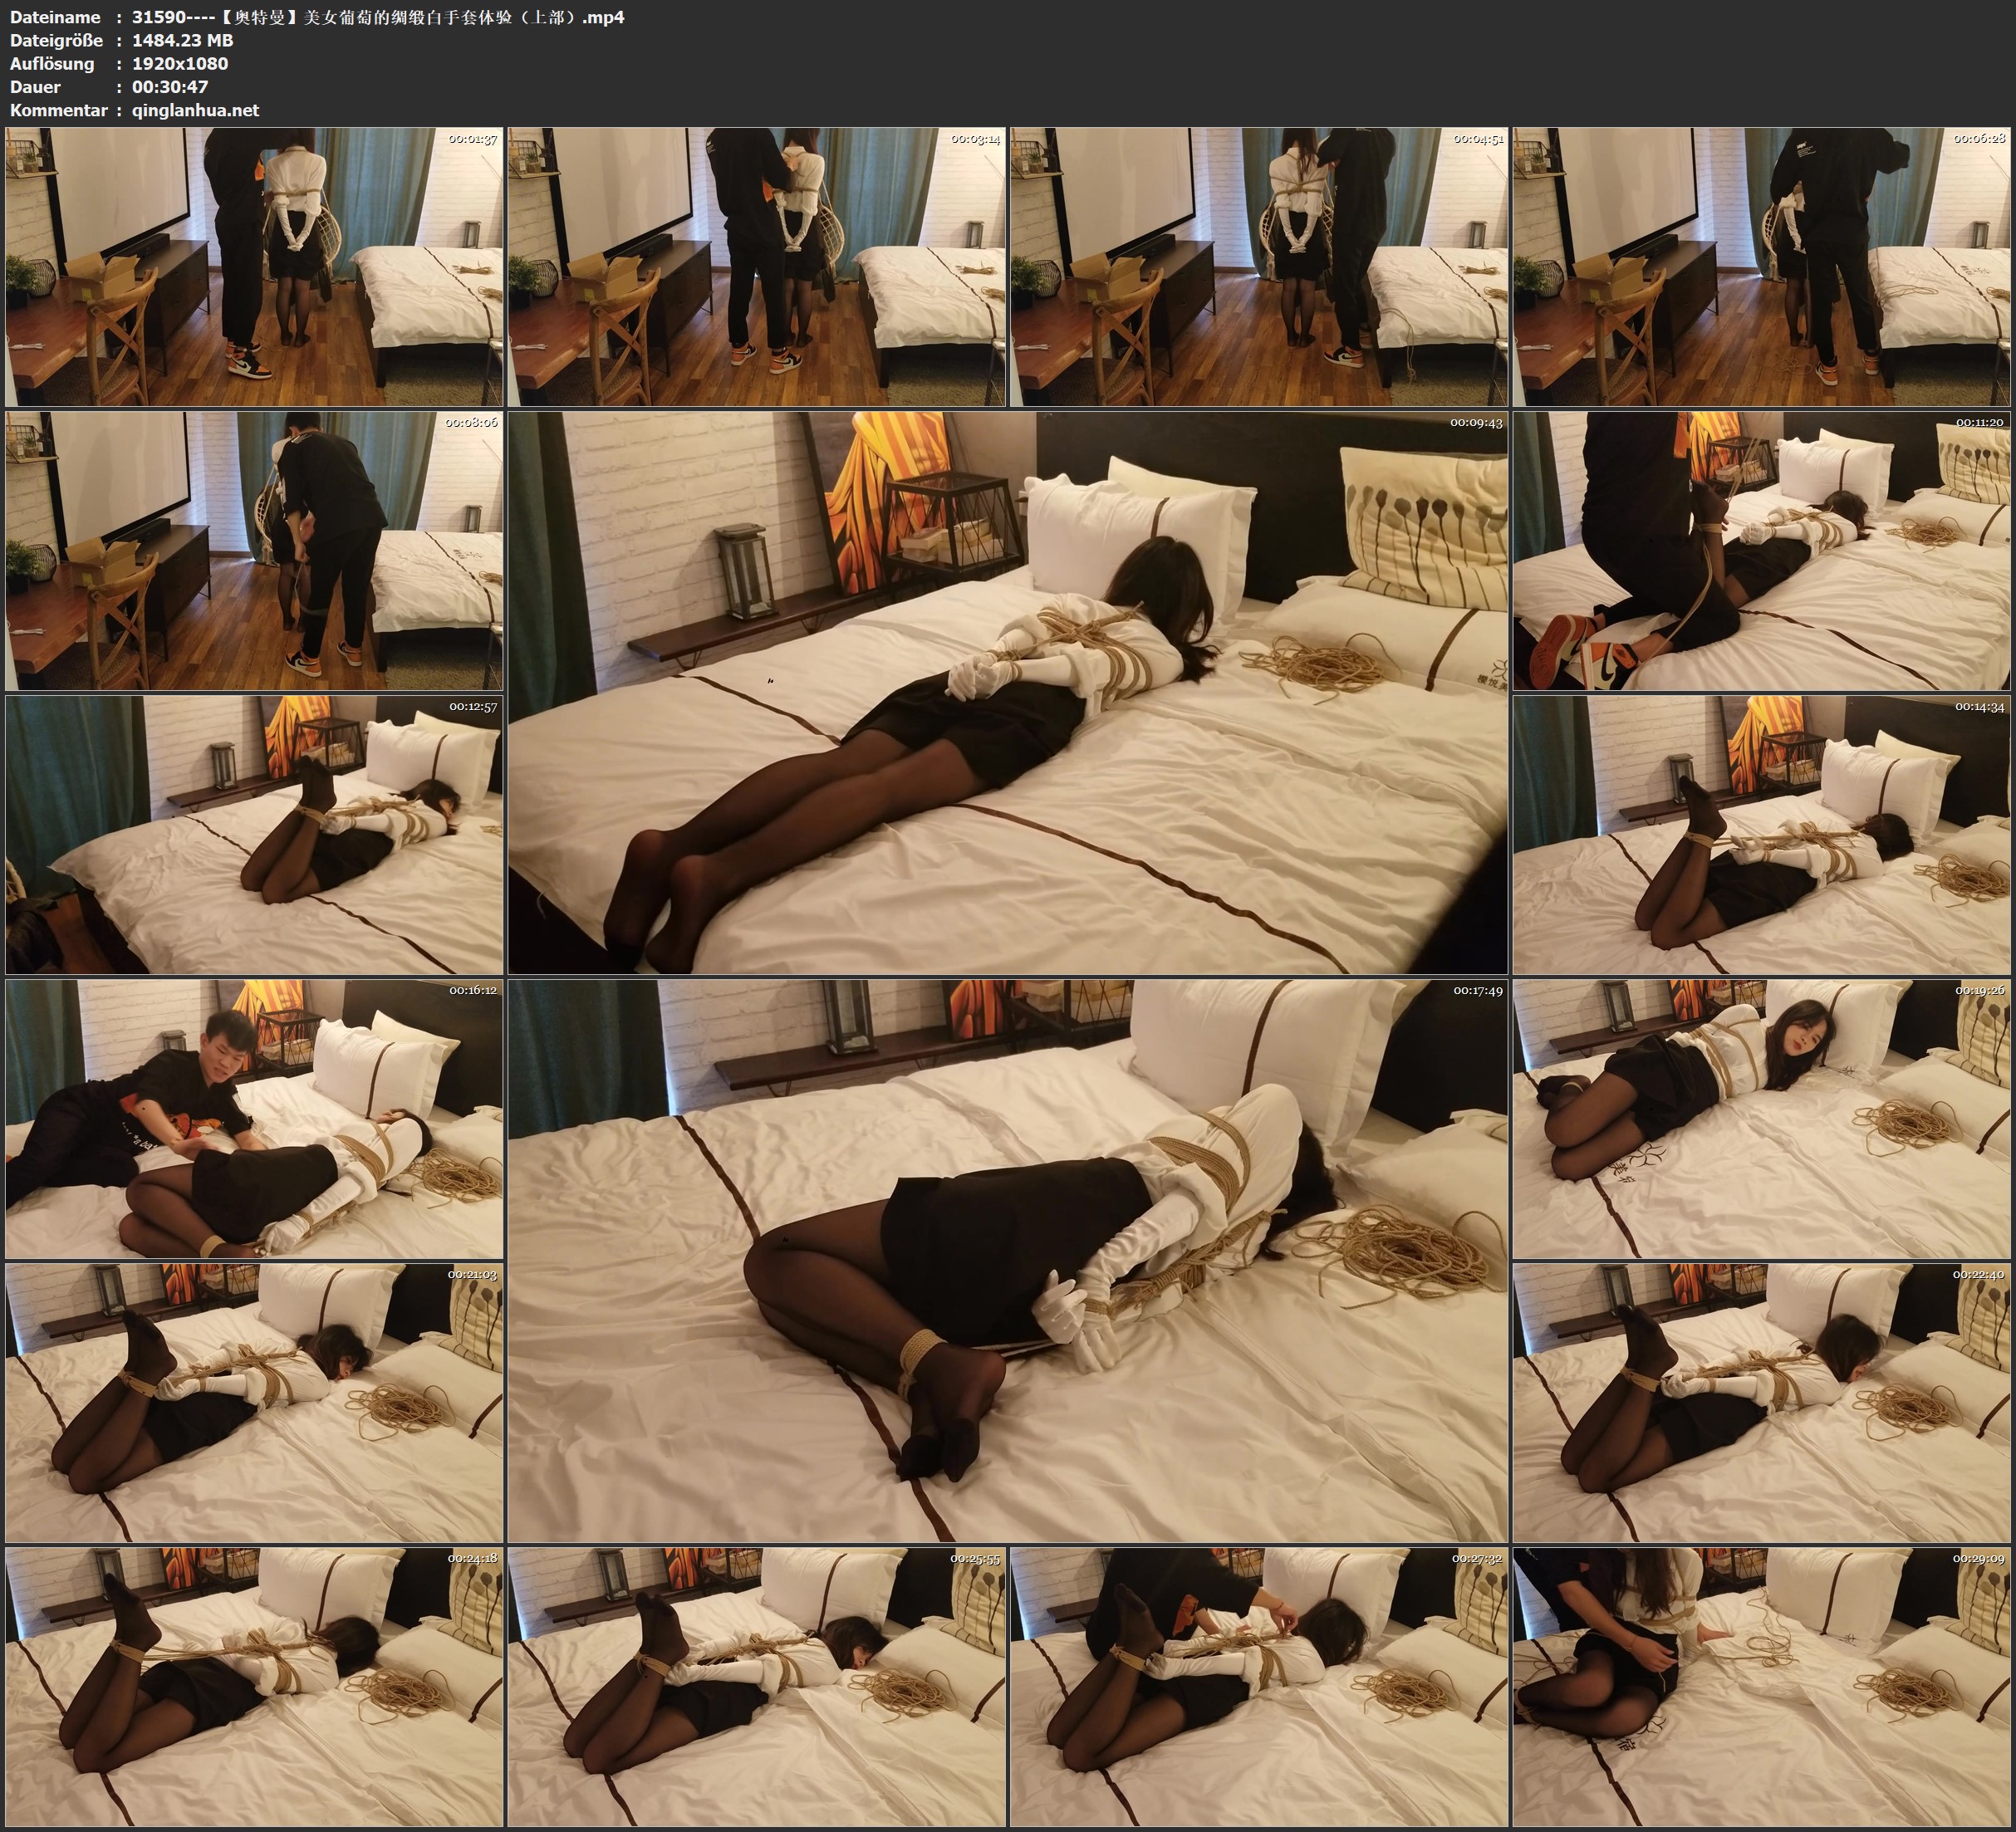Open the frame at 00:03:14
This screenshot has height=1832, width=2016.
[756, 266]
